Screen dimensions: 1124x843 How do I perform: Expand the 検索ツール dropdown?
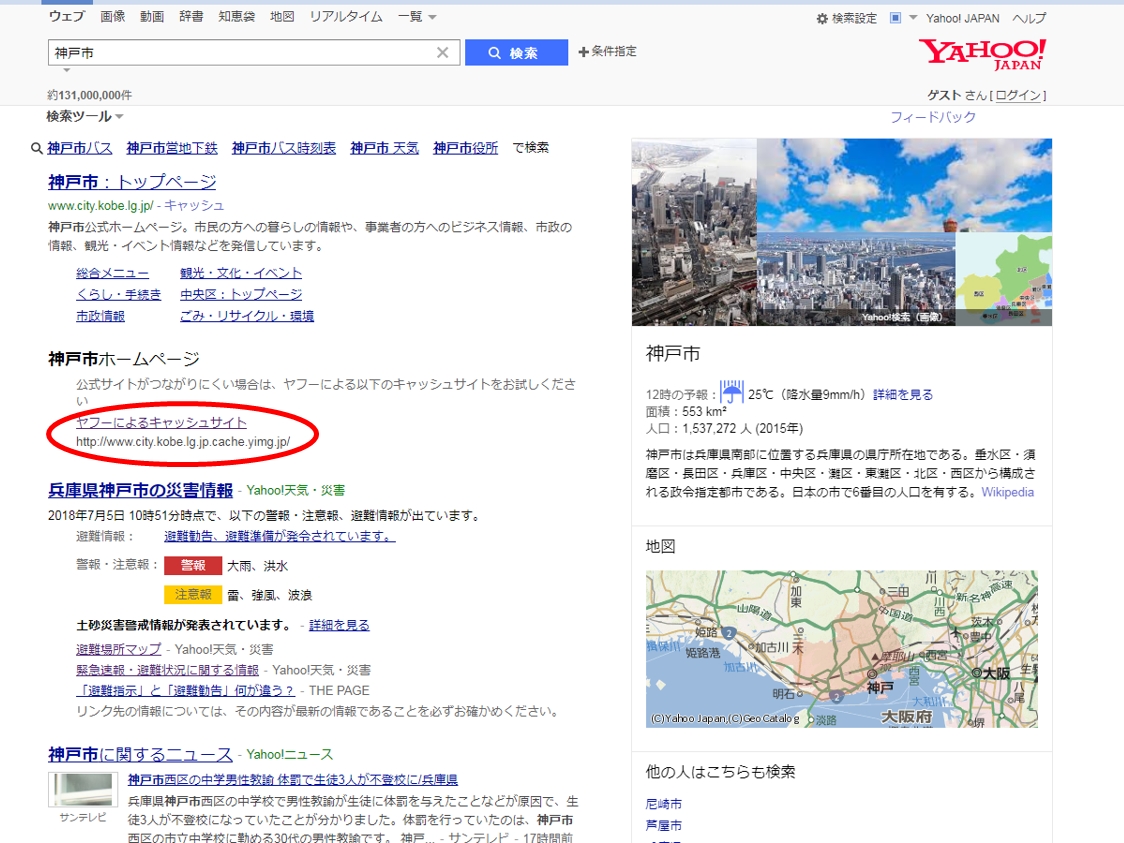[x=85, y=116]
